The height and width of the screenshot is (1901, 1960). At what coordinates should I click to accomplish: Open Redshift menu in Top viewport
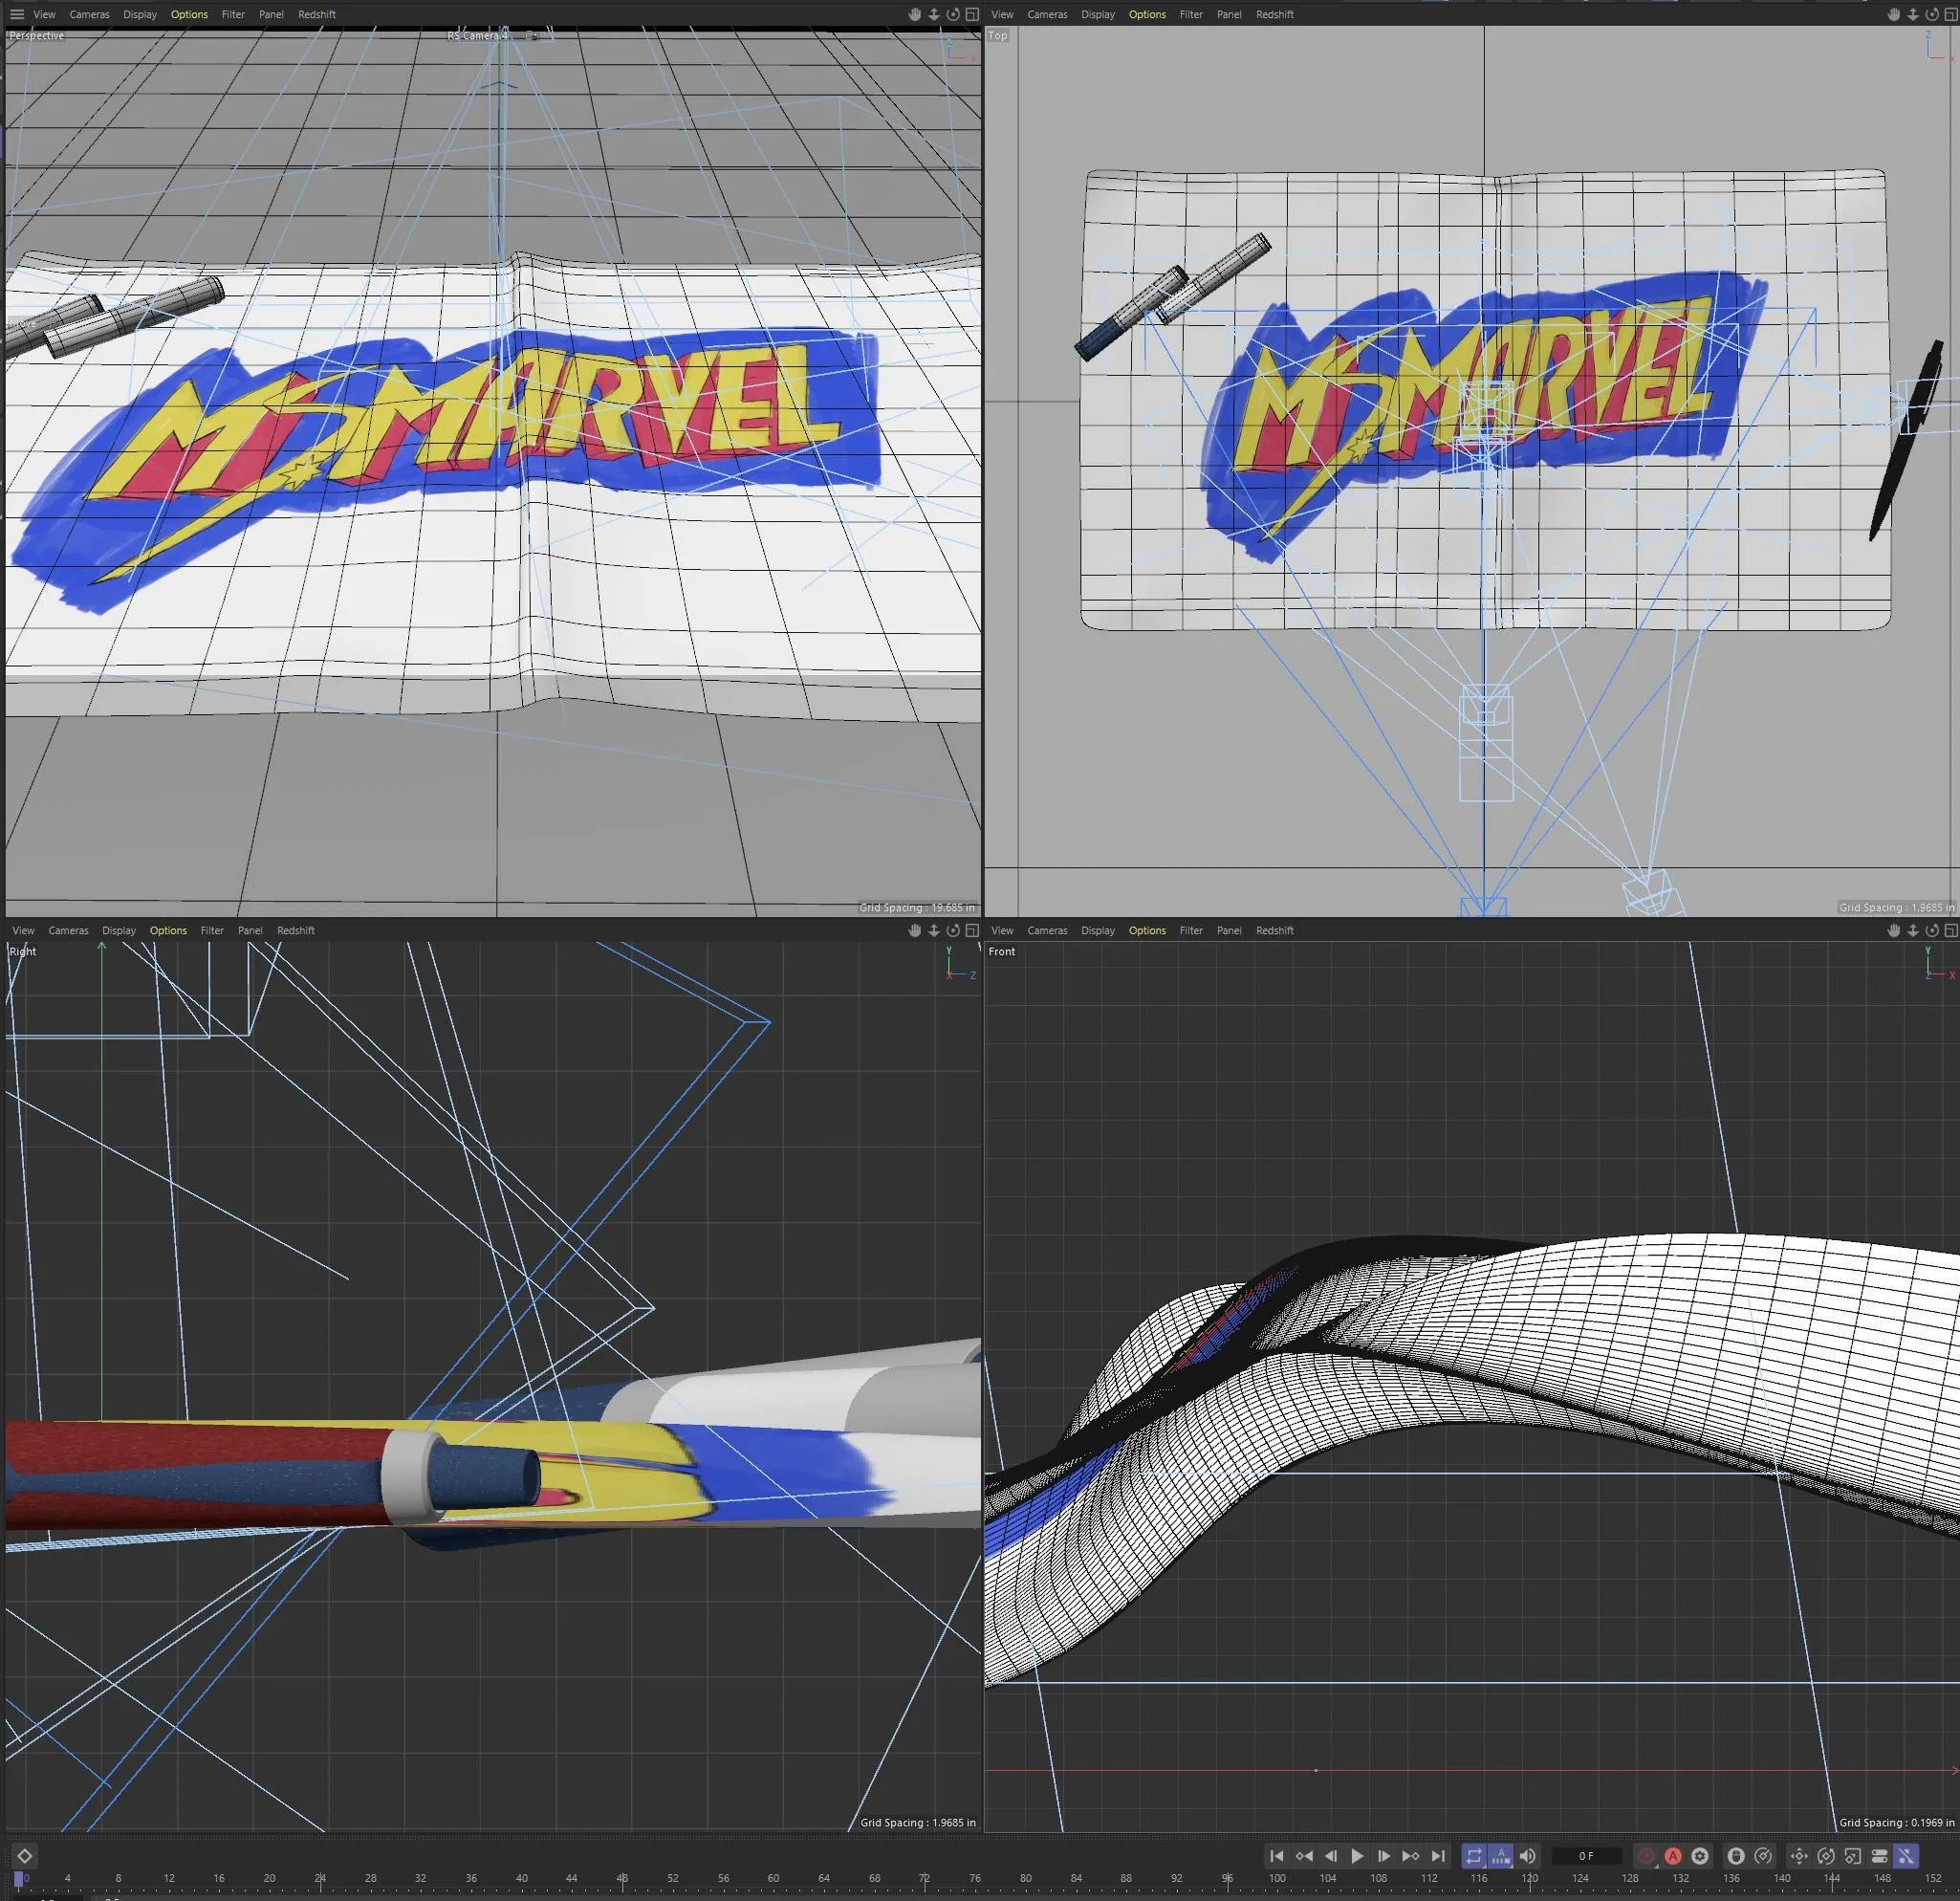coord(1274,14)
